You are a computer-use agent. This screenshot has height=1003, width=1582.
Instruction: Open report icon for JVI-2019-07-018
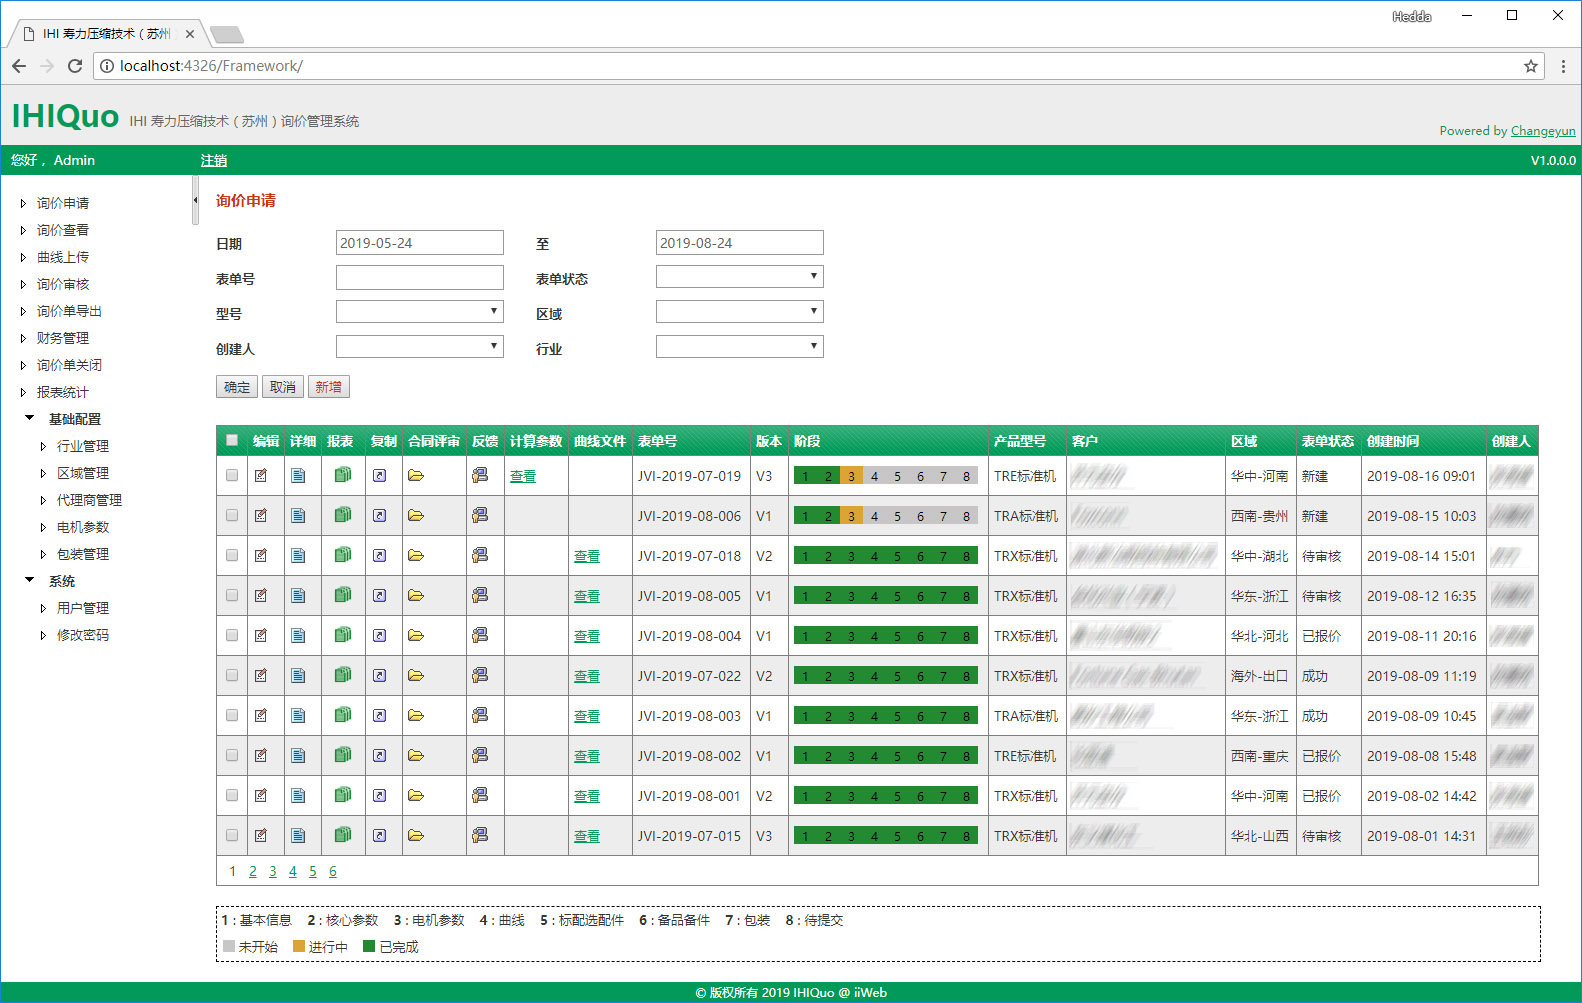343,555
